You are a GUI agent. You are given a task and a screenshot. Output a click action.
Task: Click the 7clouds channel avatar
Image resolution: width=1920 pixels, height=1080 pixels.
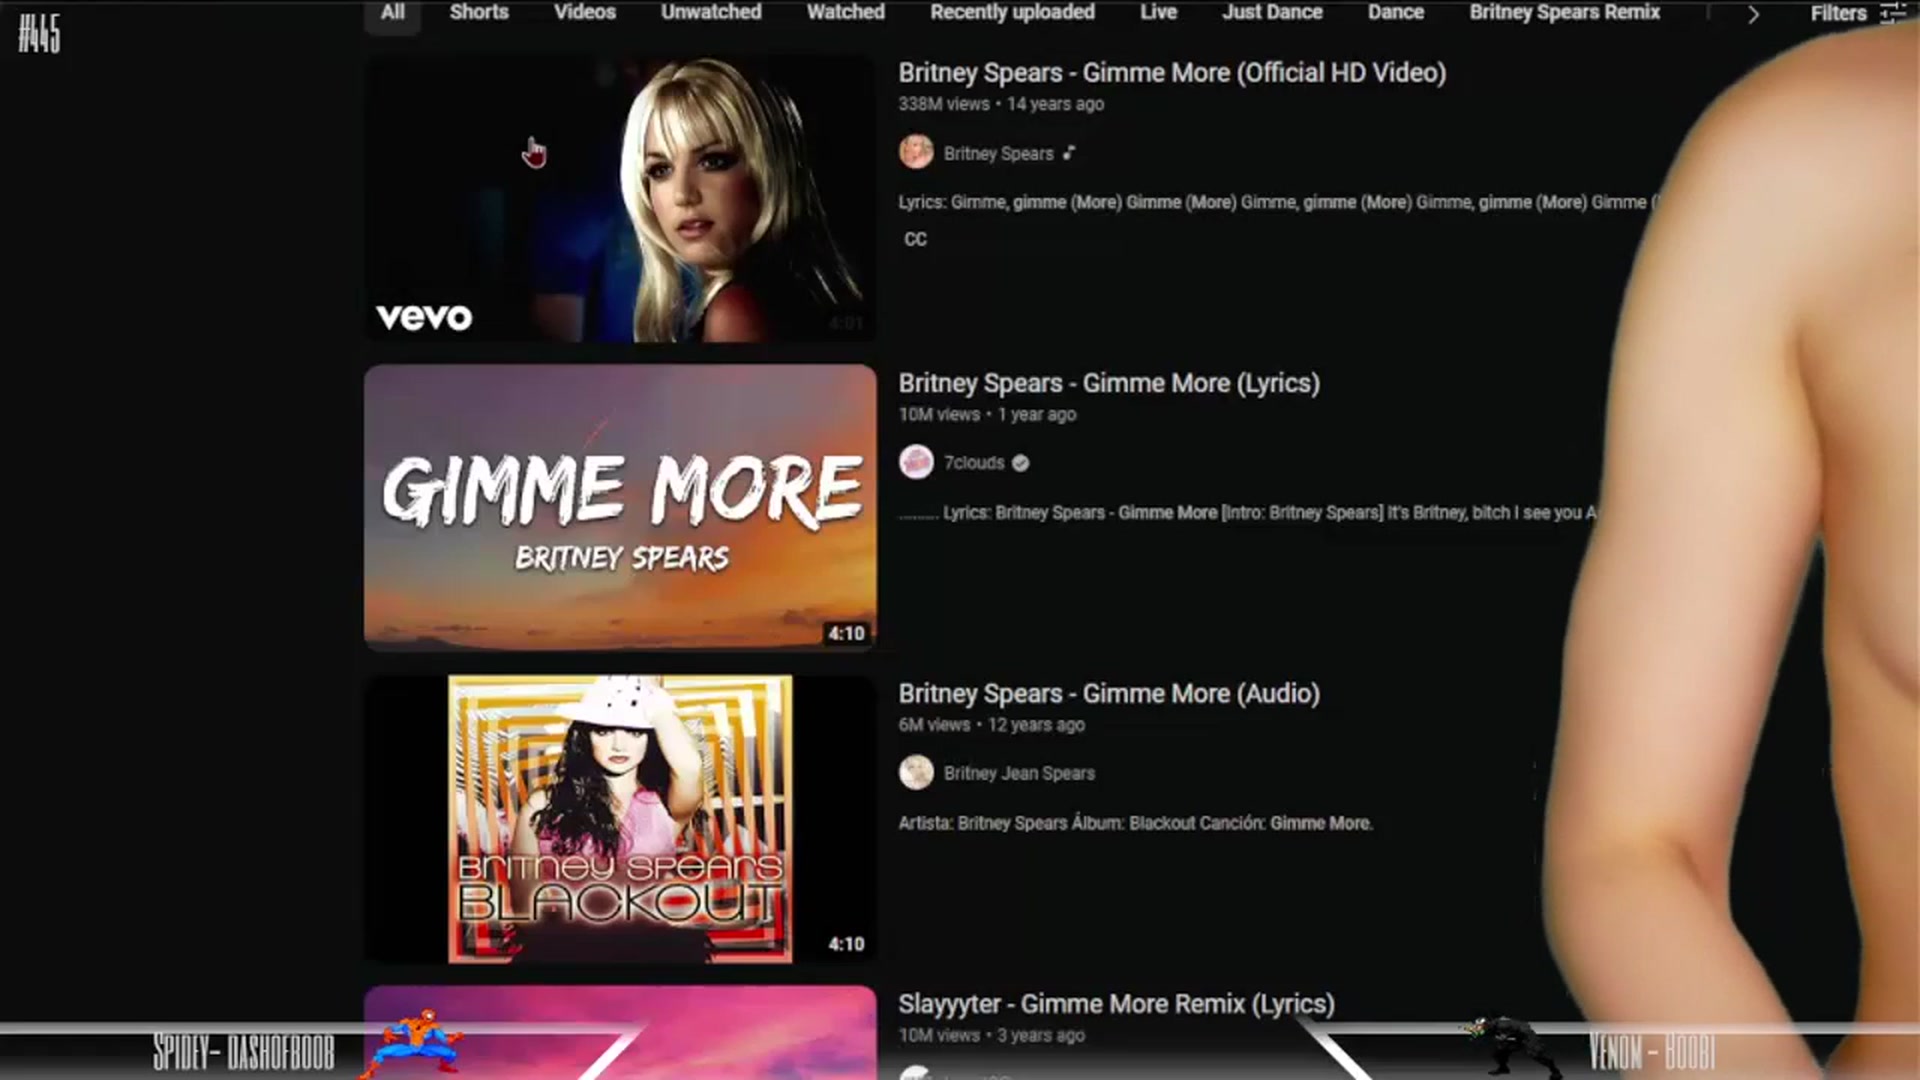(x=916, y=462)
